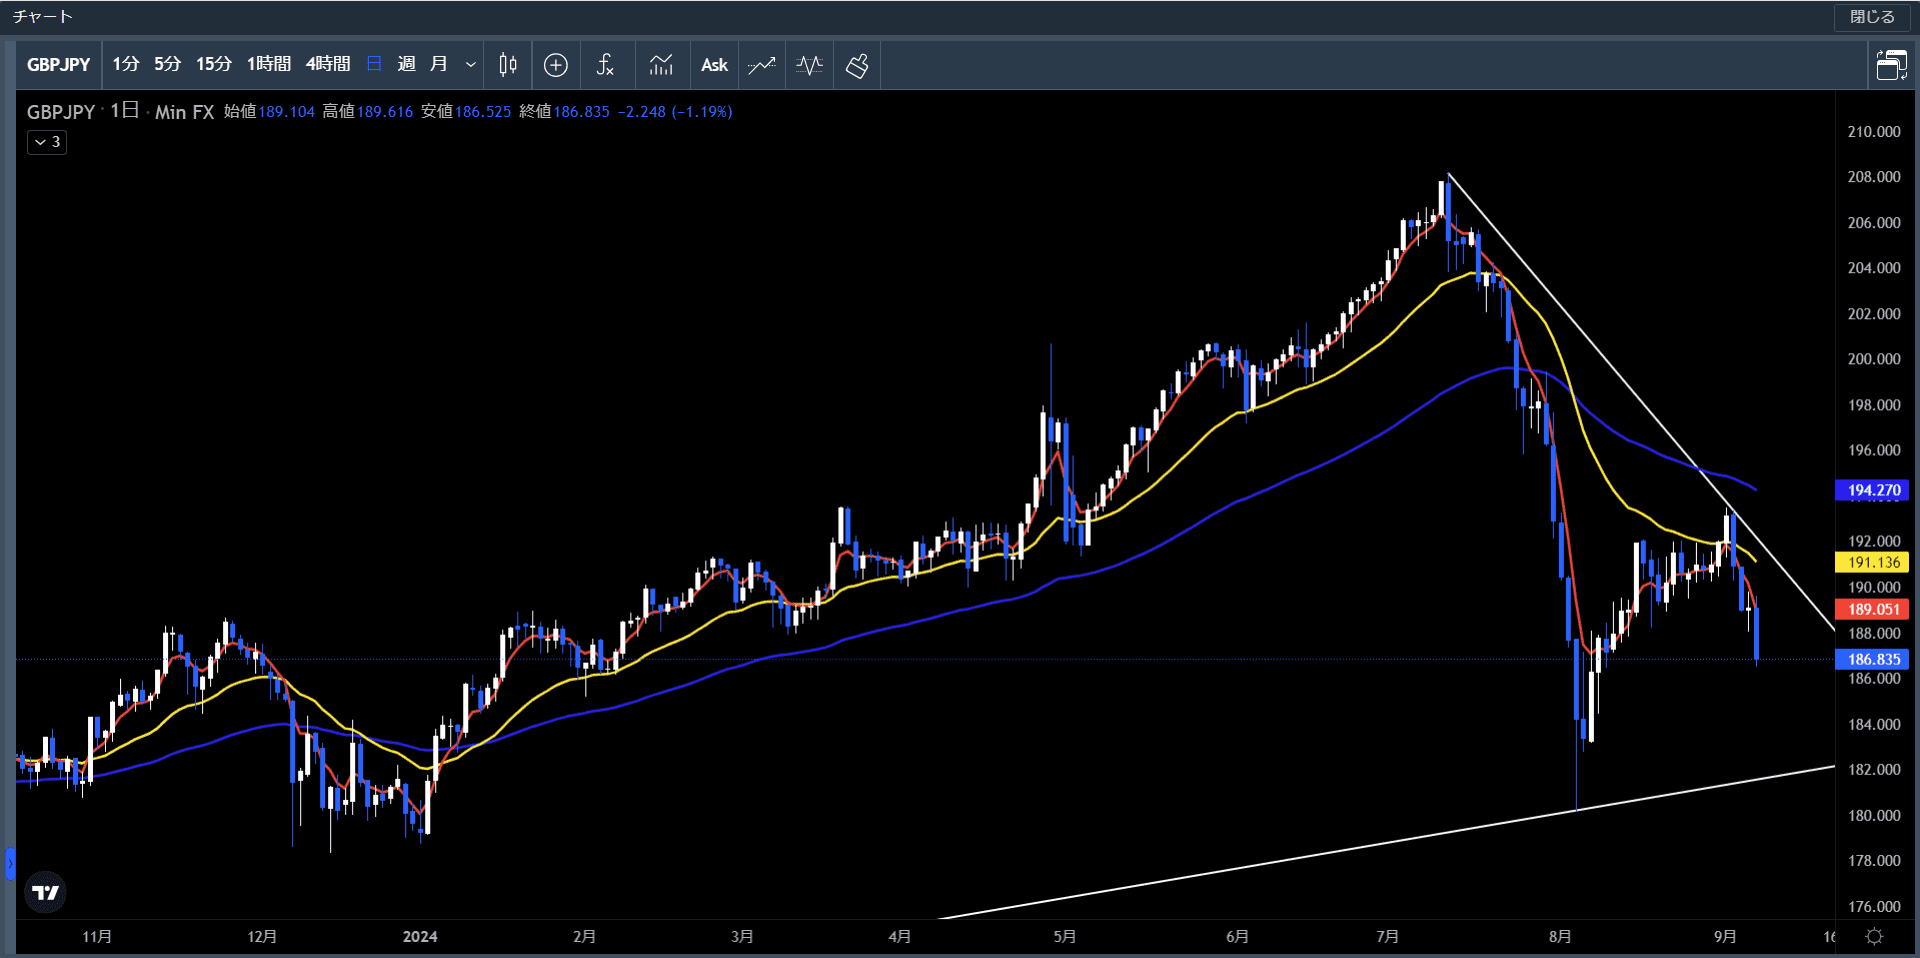The height and width of the screenshot is (958, 1920).
Task: Click the 2024 time axis label
Action: pyautogui.click(x=420, y=937)
